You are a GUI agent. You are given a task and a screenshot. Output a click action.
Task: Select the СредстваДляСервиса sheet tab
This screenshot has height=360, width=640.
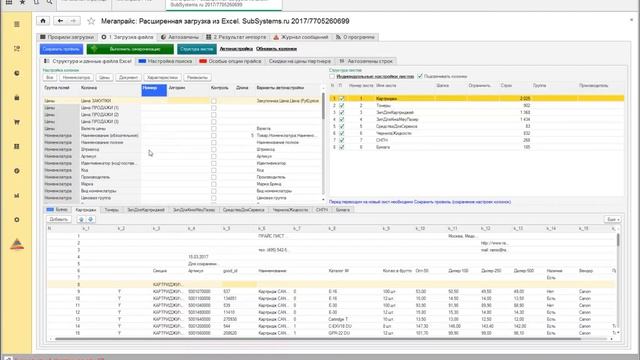click(x=244, y=210)
